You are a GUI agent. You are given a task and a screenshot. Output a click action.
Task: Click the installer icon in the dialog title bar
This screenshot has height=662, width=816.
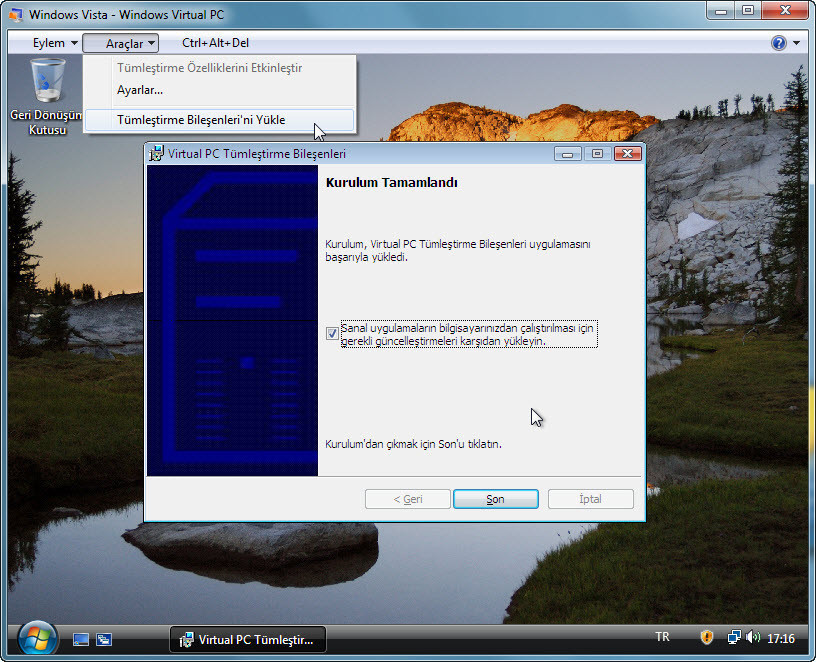157,154
